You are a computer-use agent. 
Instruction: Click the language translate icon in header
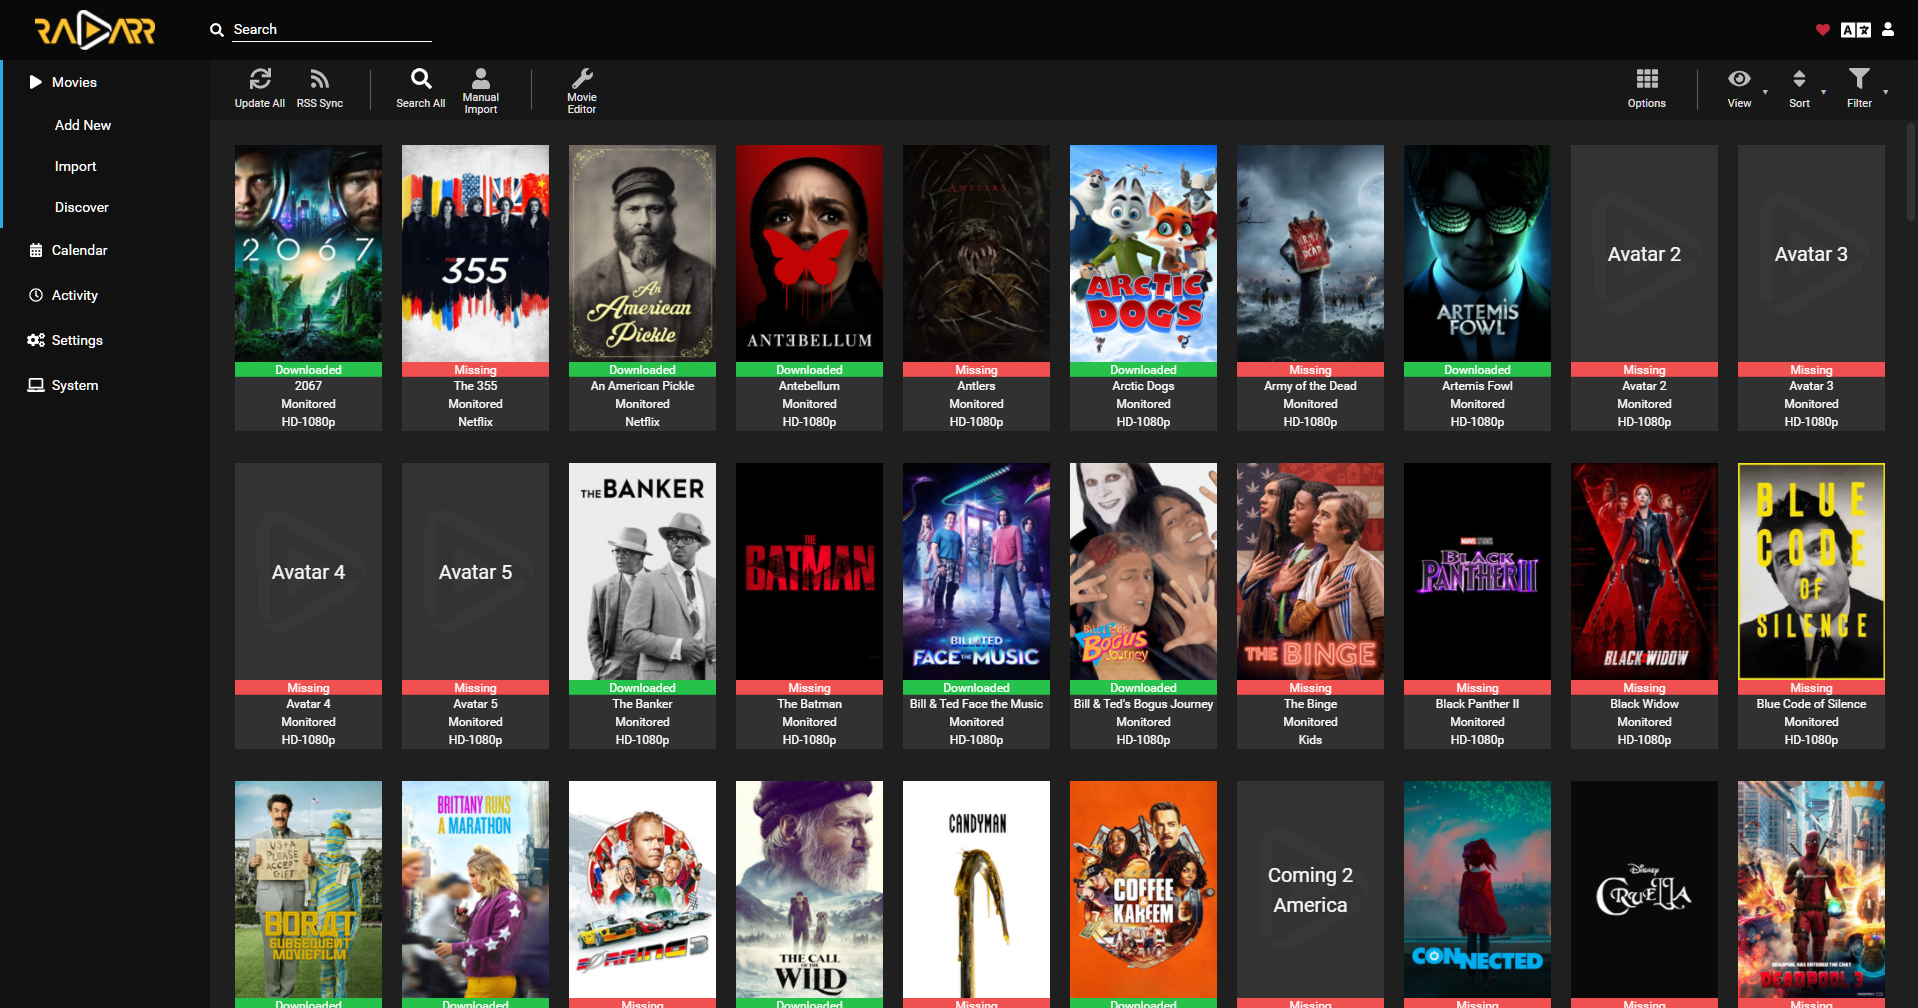[x=1855, y=30]
